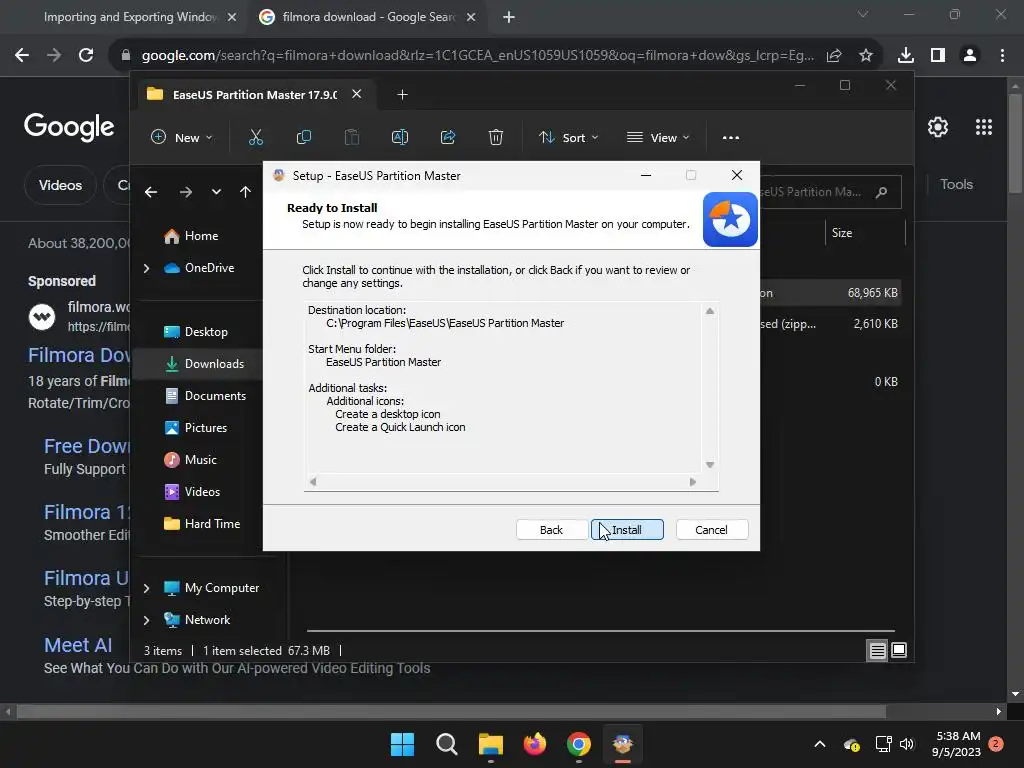This screenshot has width=1024, height=768.
Task: Open the See more three-dots menu in Explorer
Action: pyautogui.click(x=731, y=137)
